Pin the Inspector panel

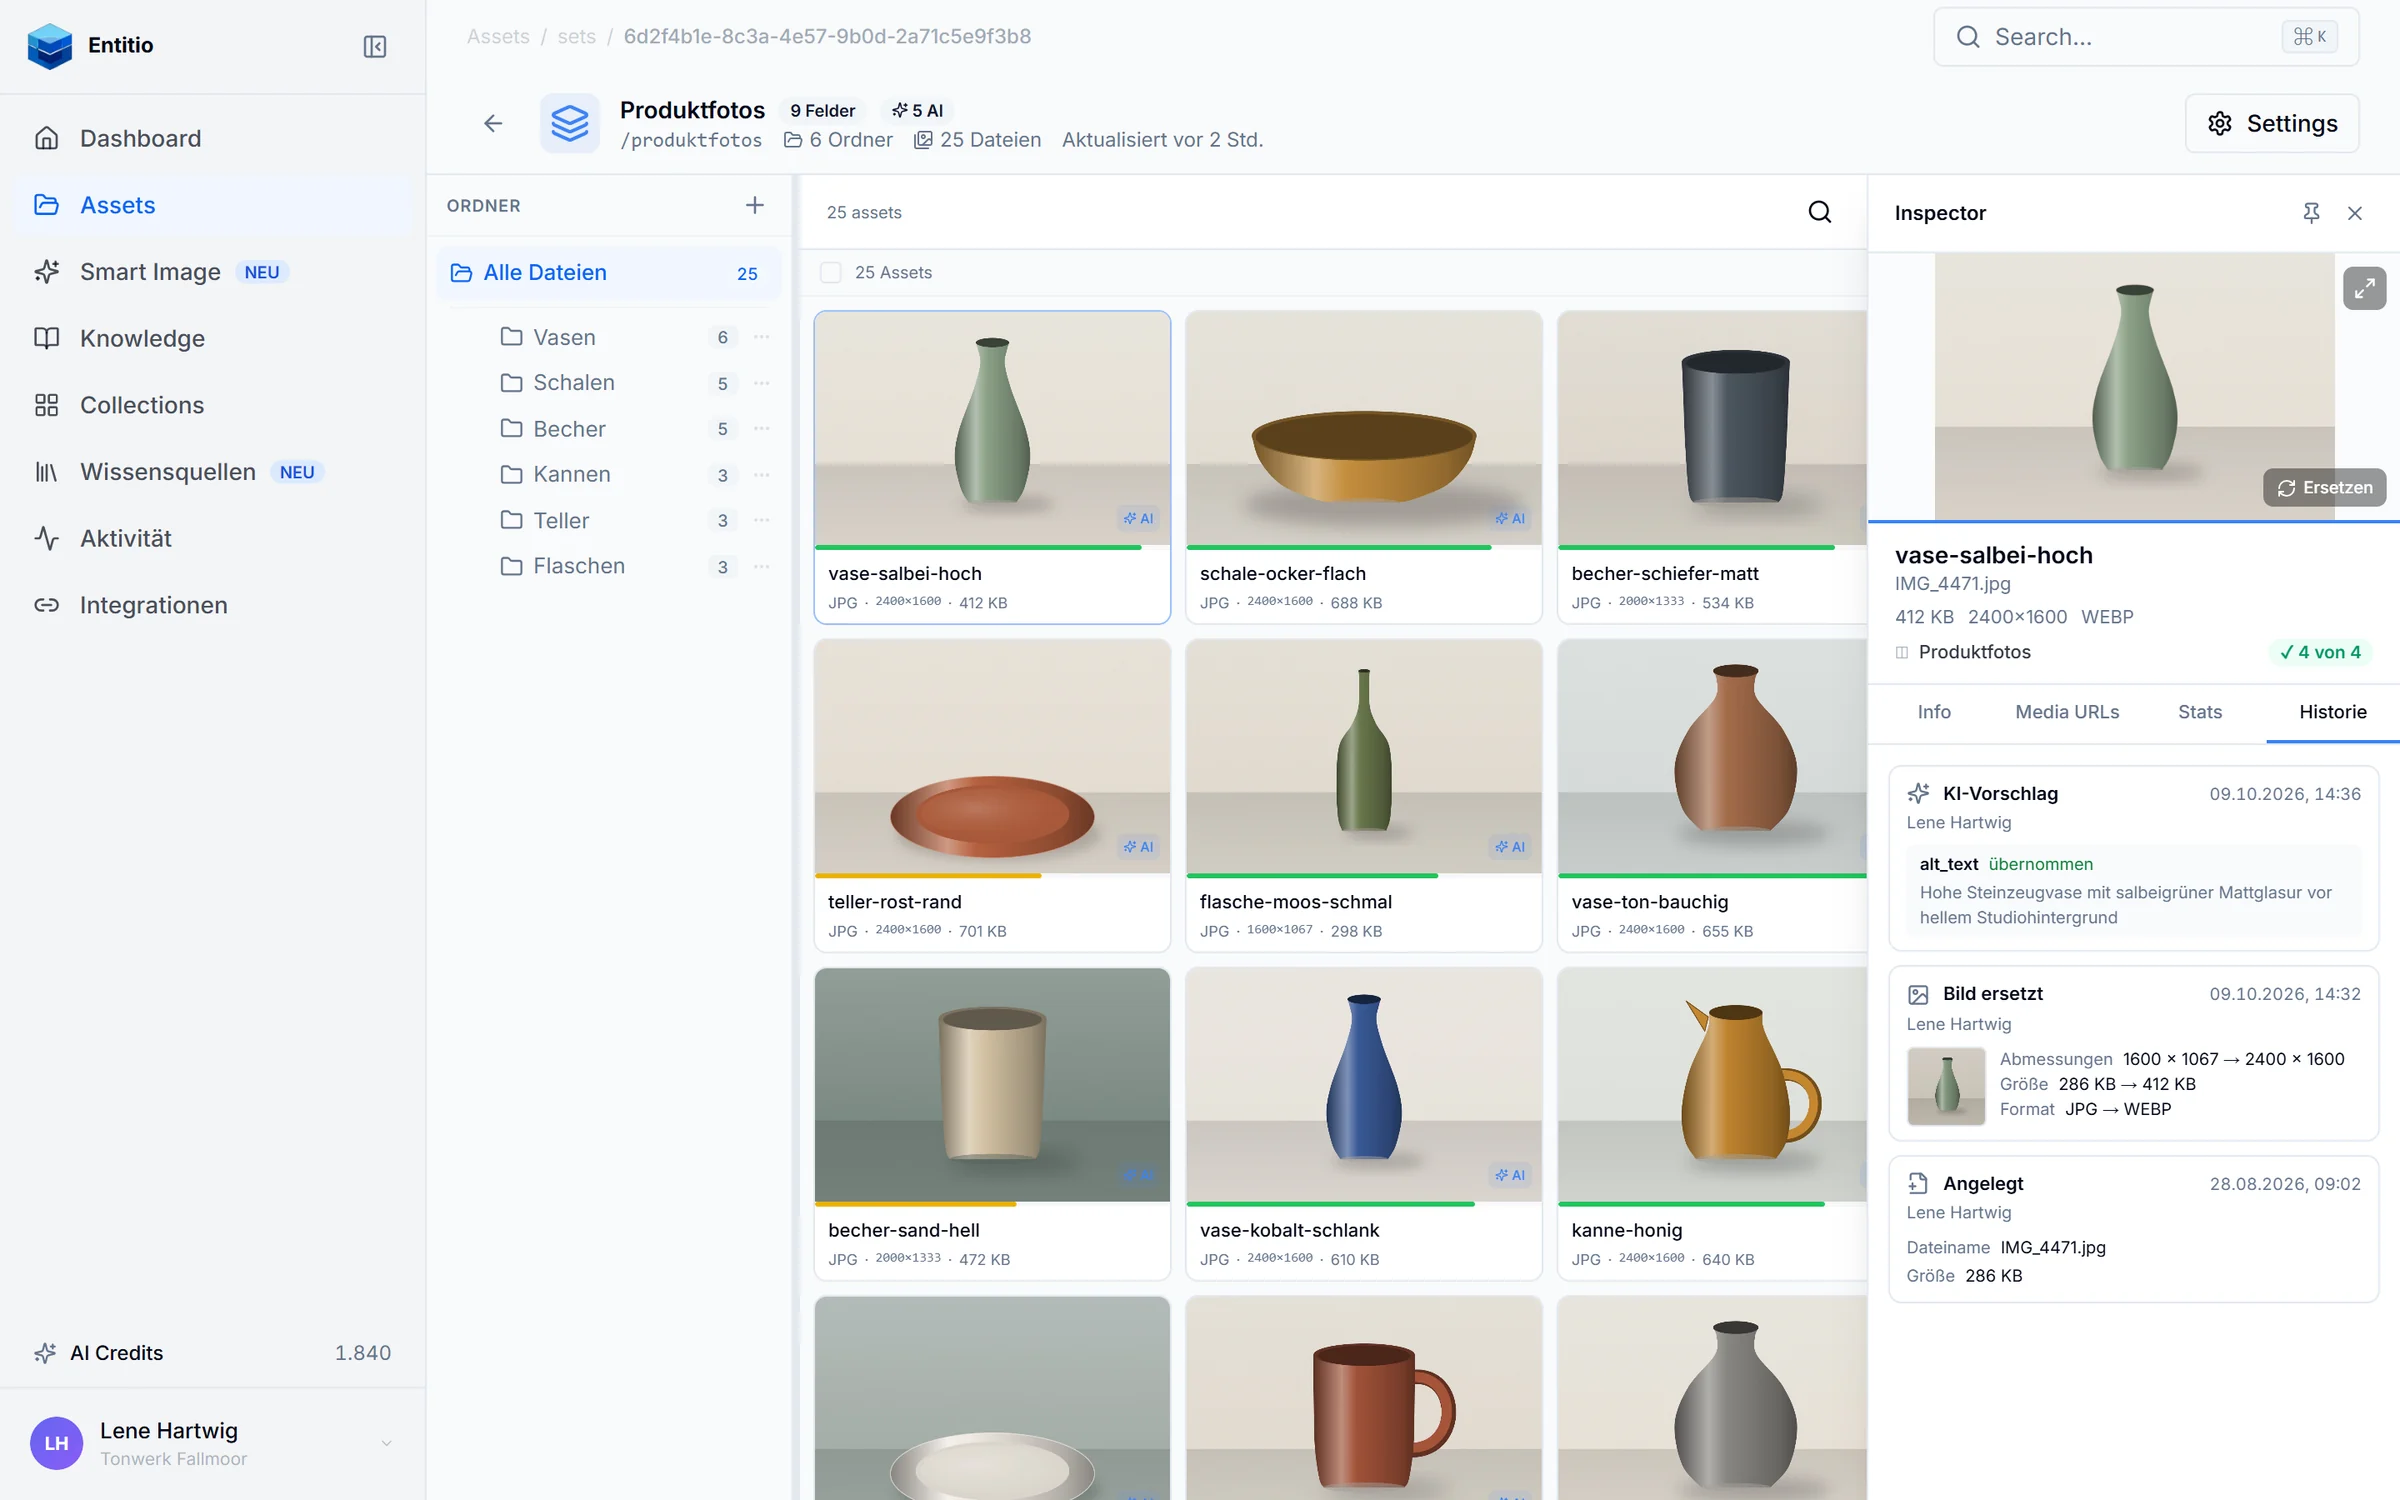coord(2311,213)
